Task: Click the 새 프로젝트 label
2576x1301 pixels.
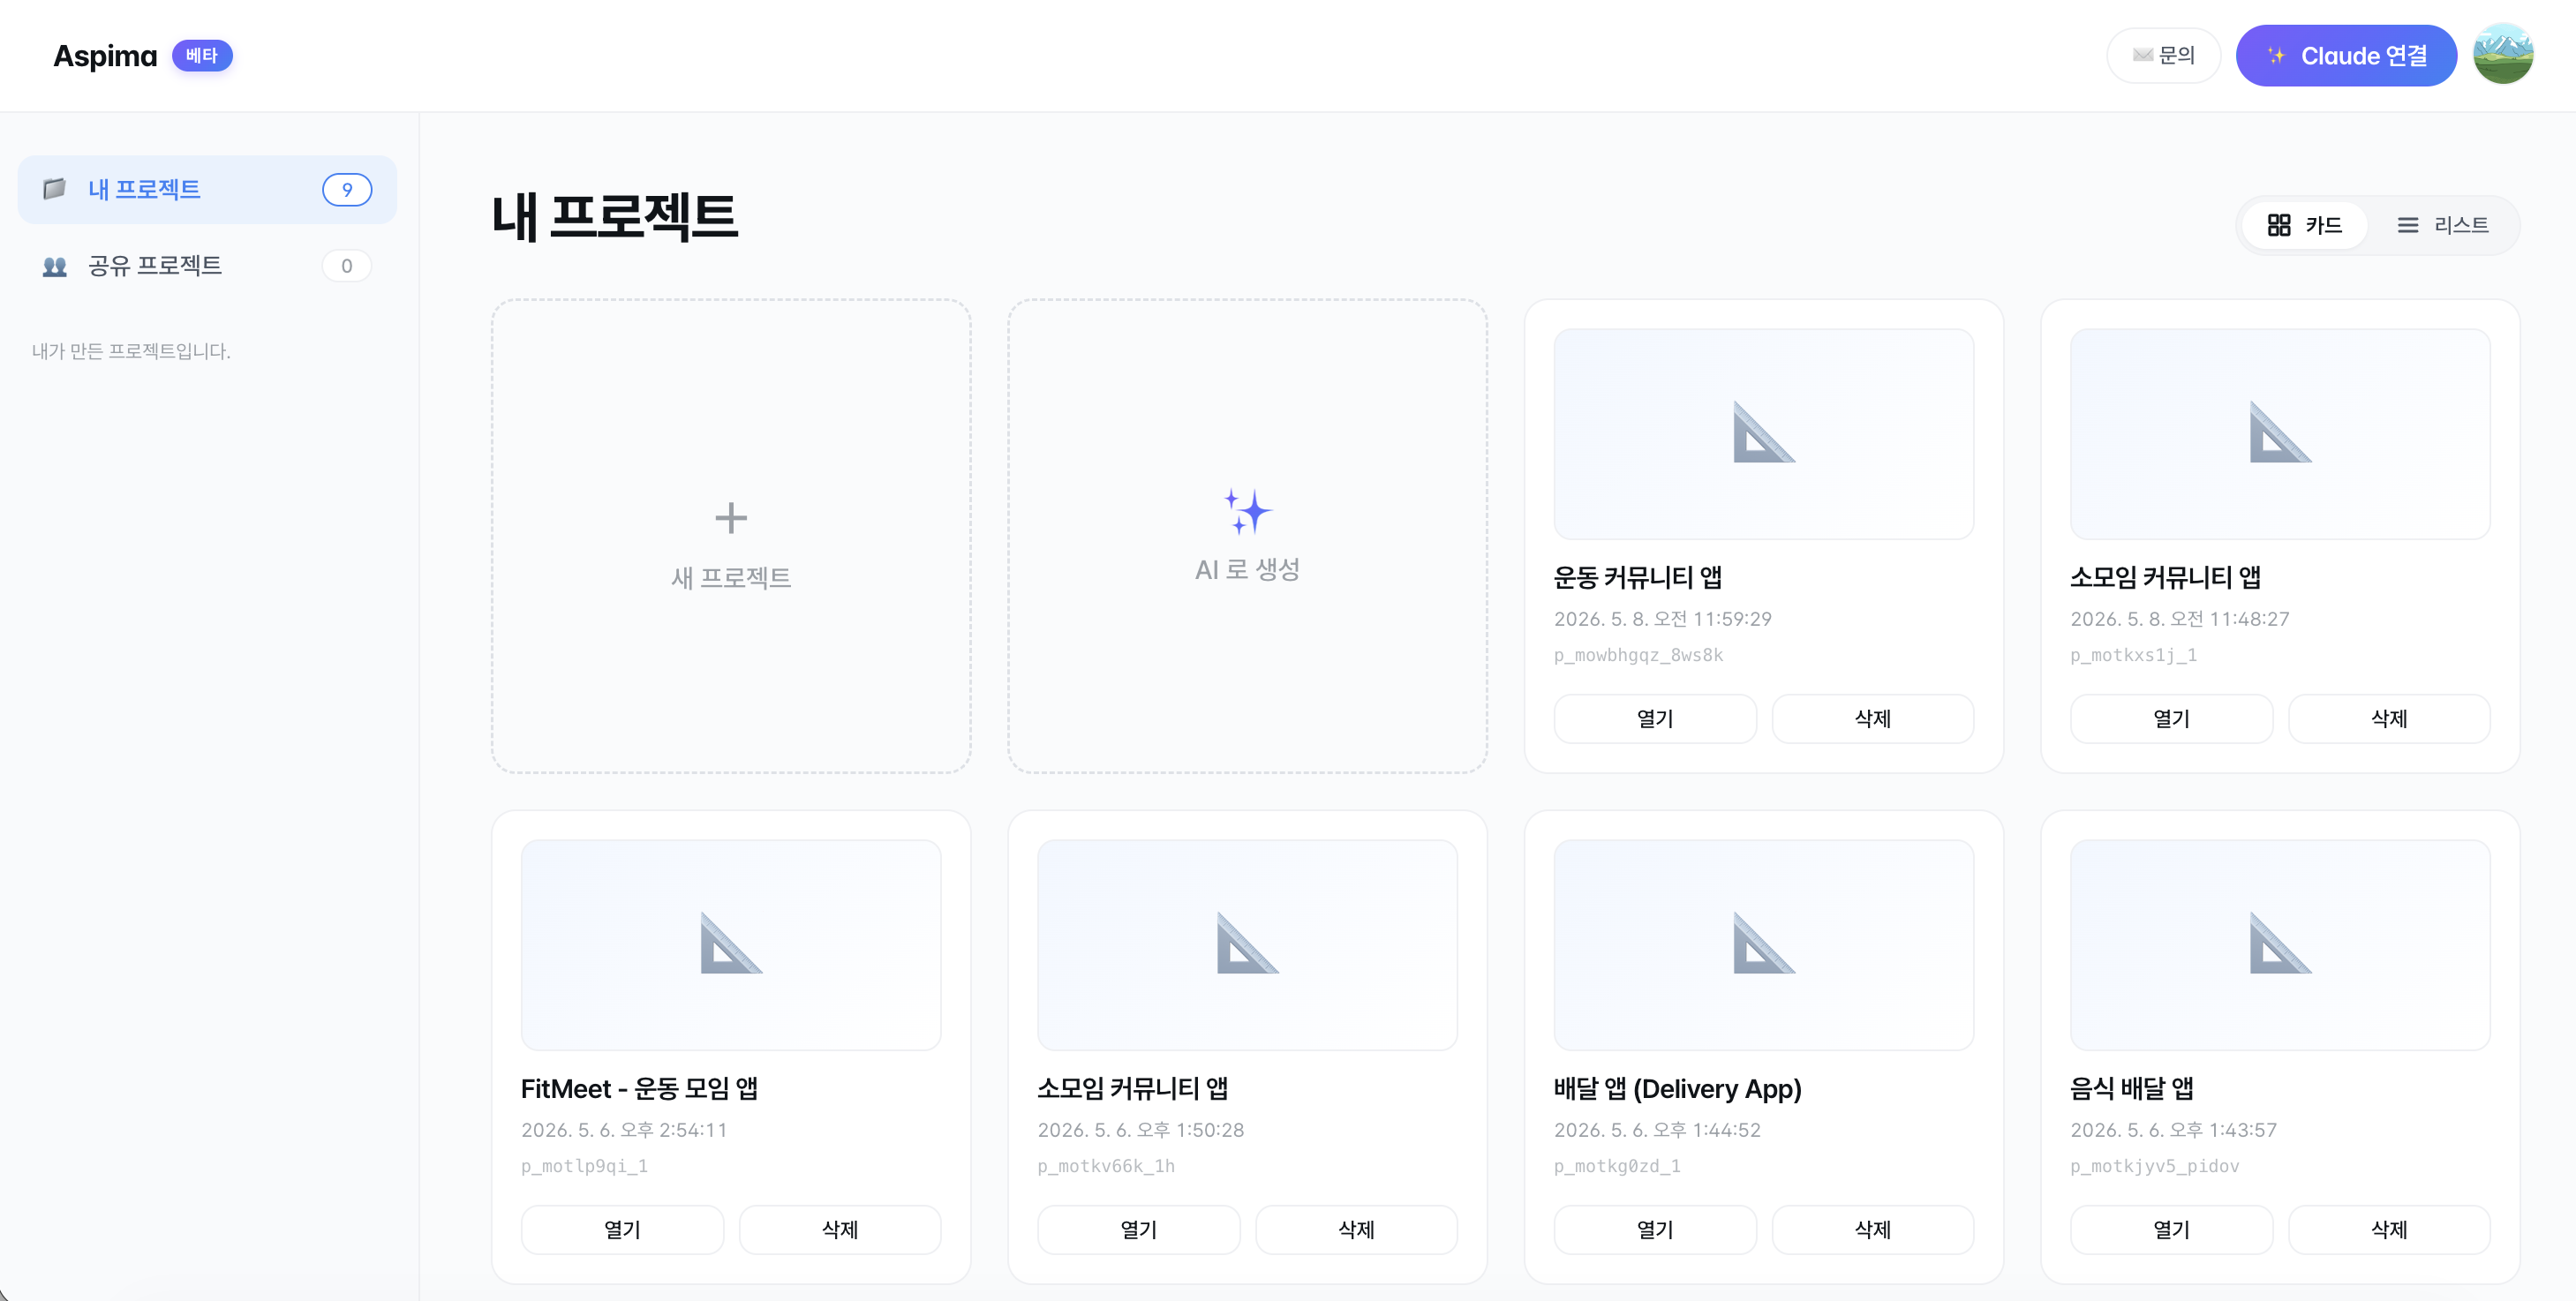Action: [x=731, y=578]
